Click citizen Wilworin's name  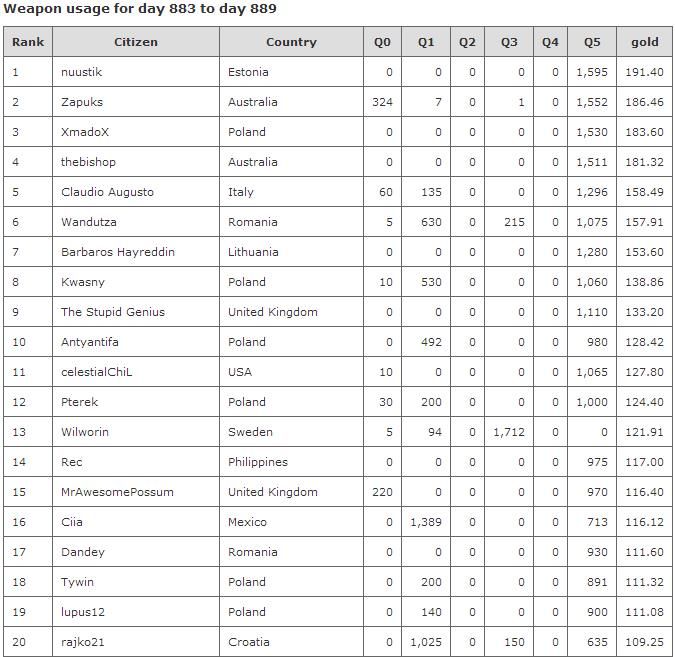point(85,432)
